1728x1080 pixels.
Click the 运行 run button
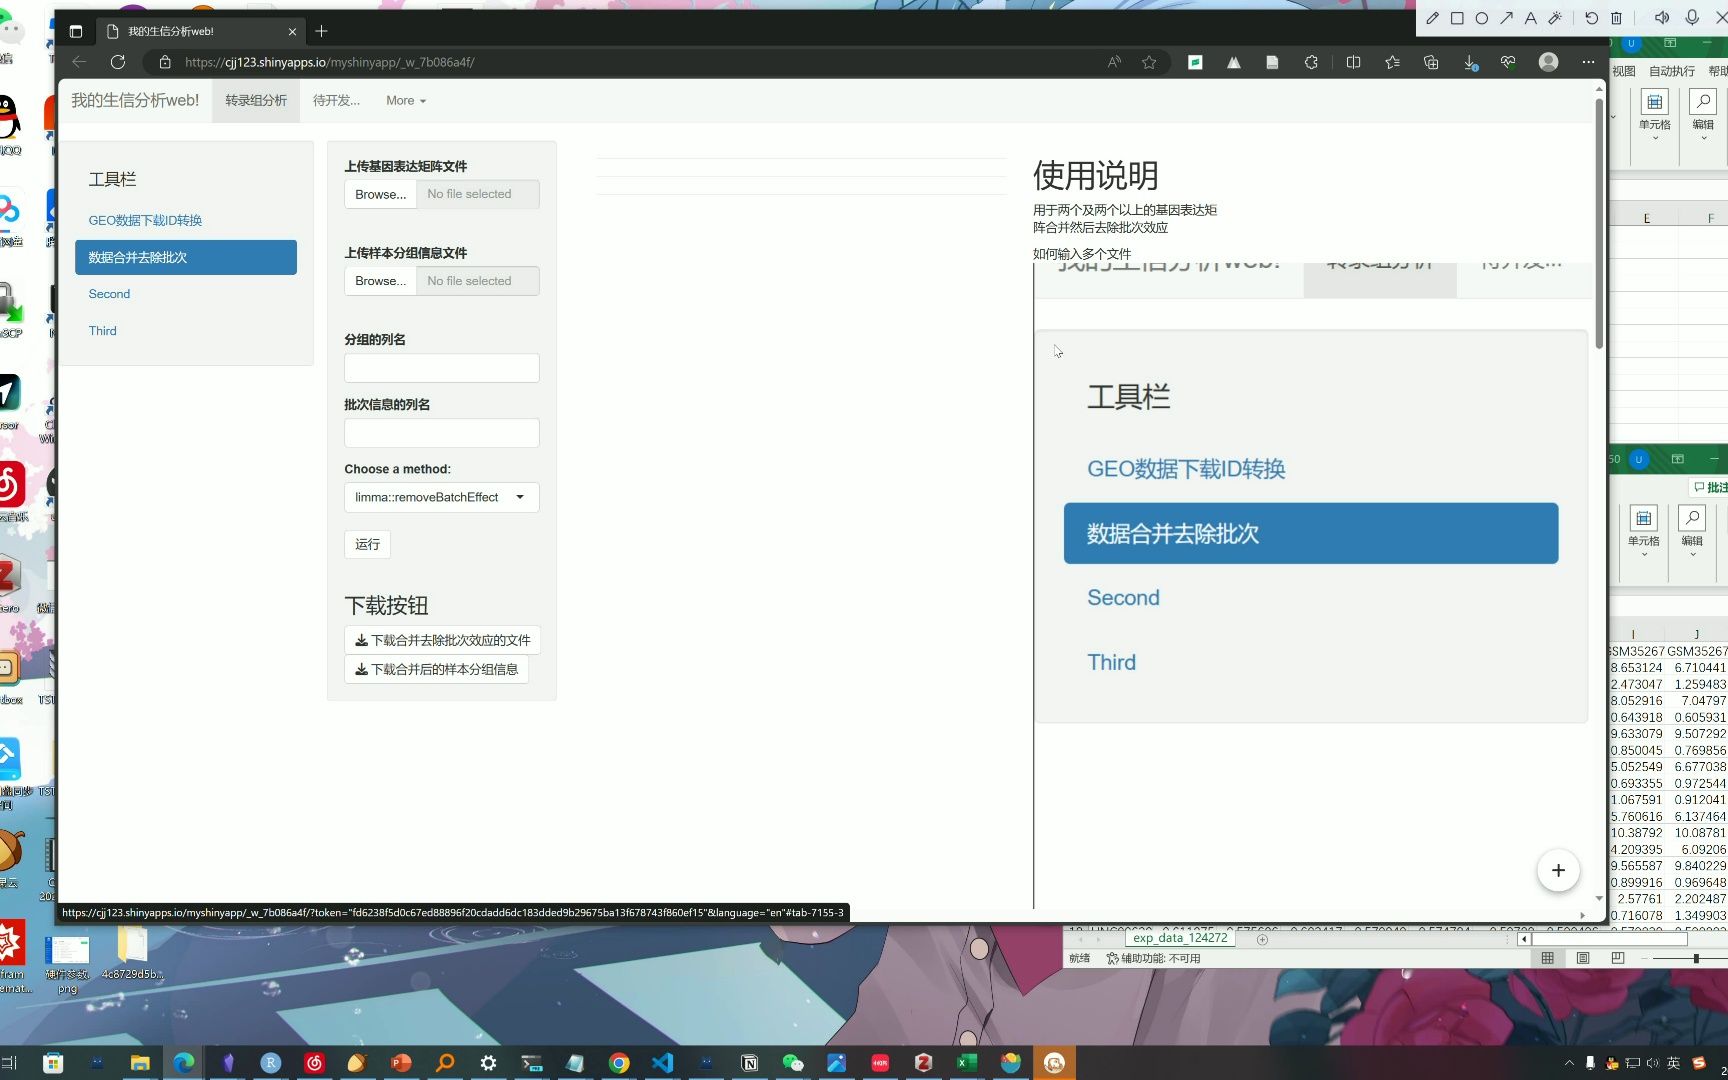coord(367,544)
